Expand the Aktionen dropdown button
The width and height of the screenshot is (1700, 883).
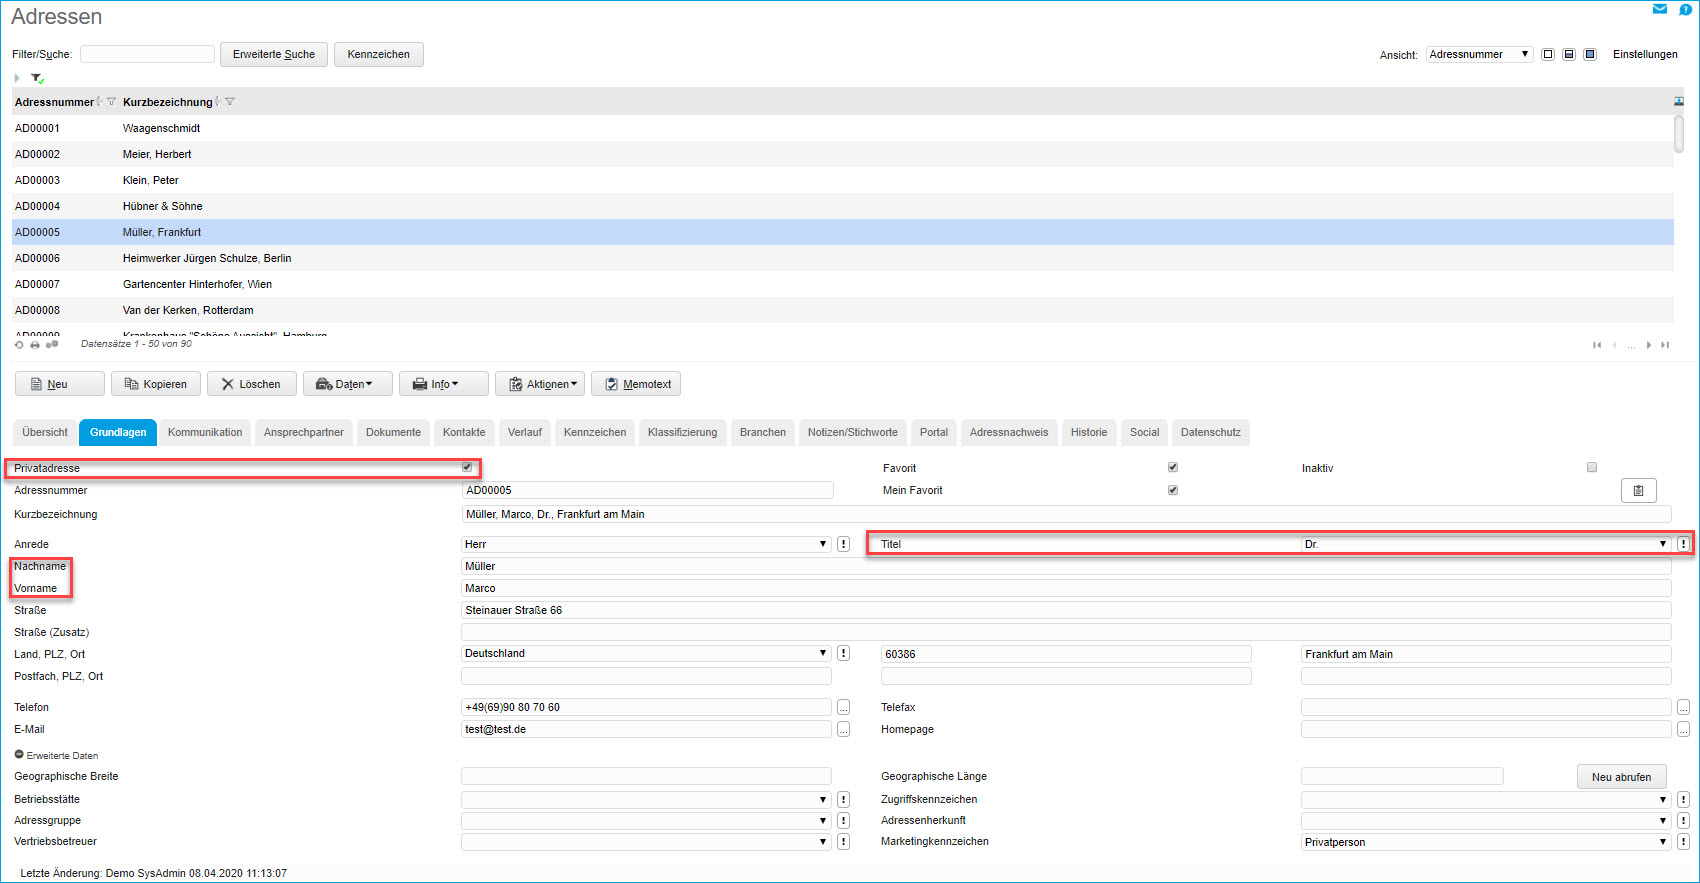pos(540,384)
